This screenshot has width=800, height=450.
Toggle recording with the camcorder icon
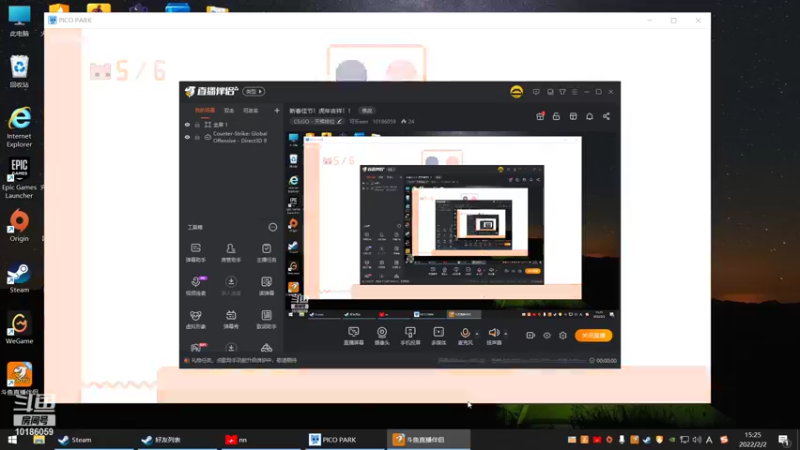[531, 335]
